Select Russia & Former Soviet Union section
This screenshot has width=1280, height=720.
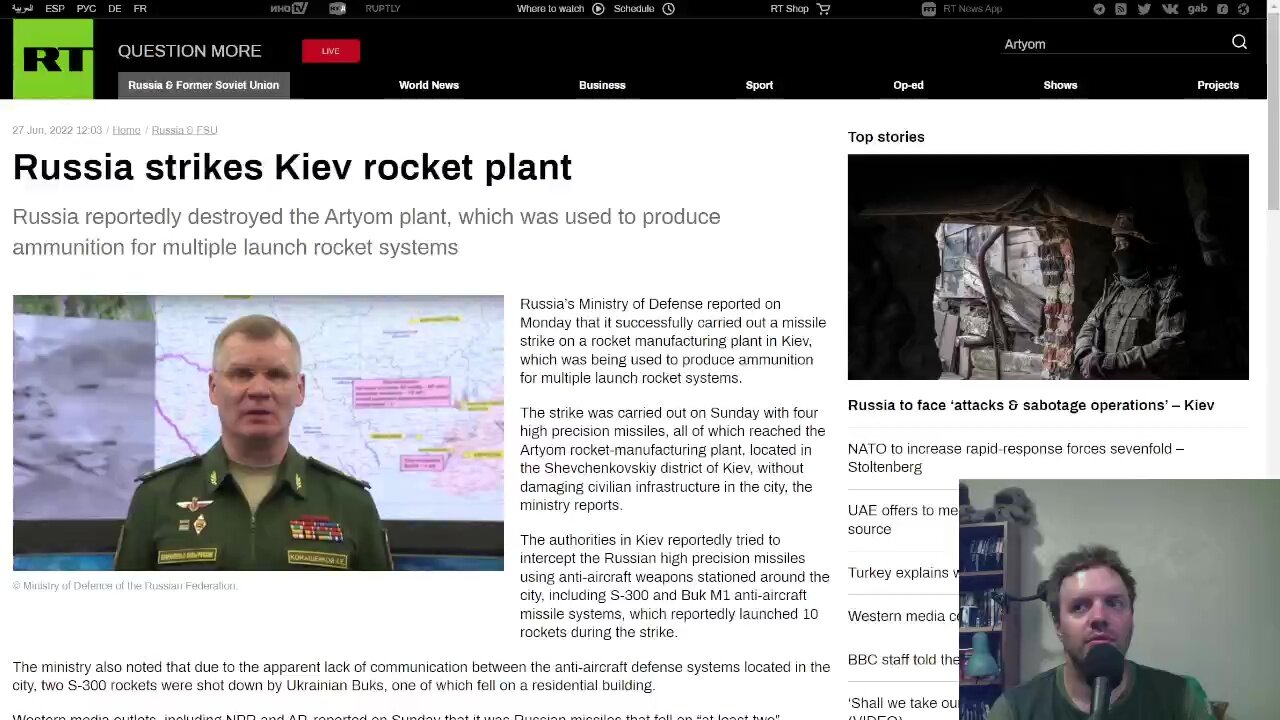[204, 85]
